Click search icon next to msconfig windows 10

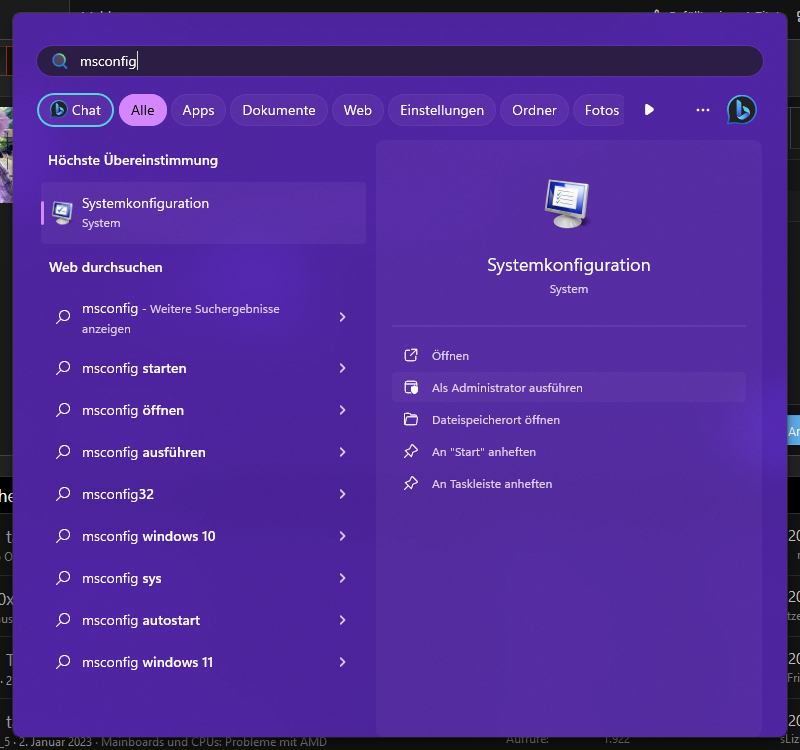click(63, 536)
